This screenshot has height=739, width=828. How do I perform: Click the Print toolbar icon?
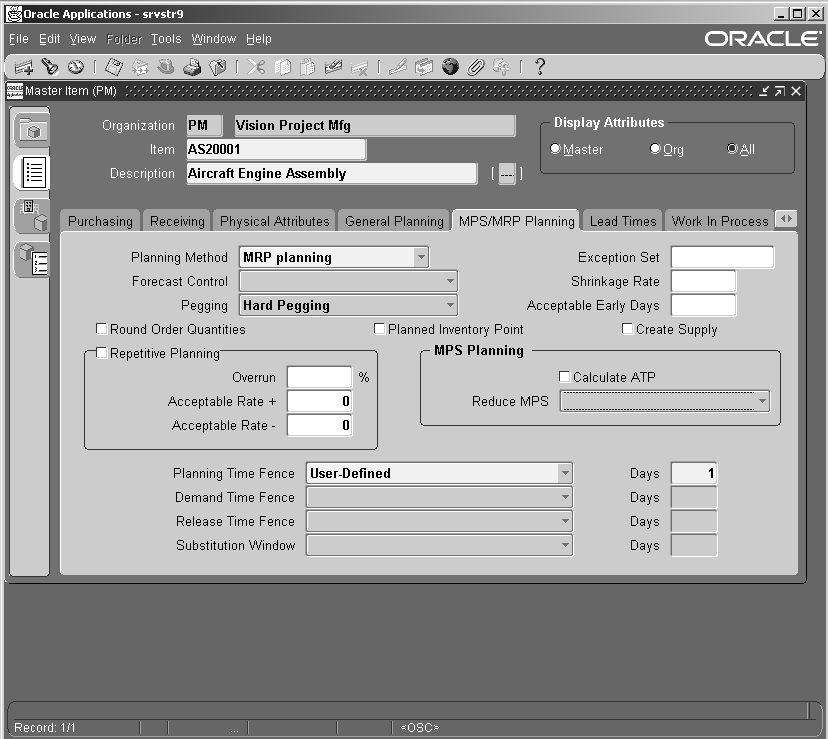tap(192, 67)
